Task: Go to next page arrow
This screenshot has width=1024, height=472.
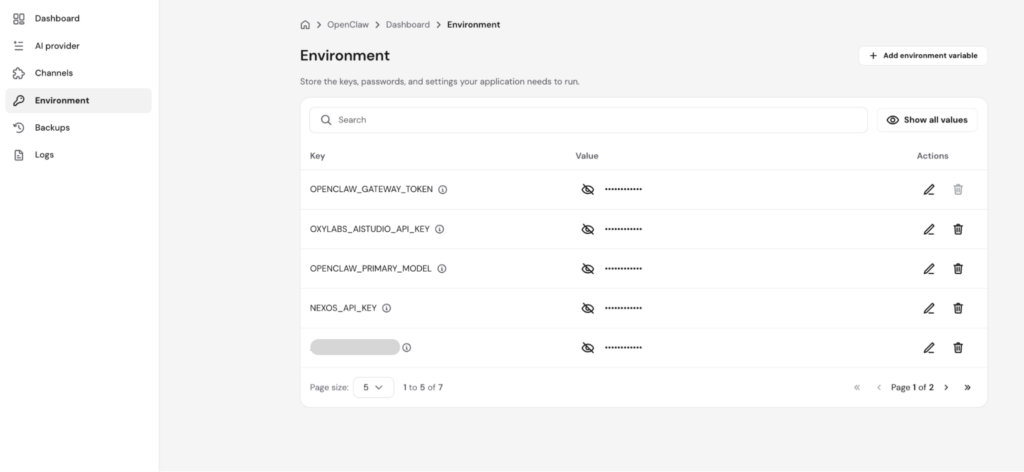Action: point(946,388)
